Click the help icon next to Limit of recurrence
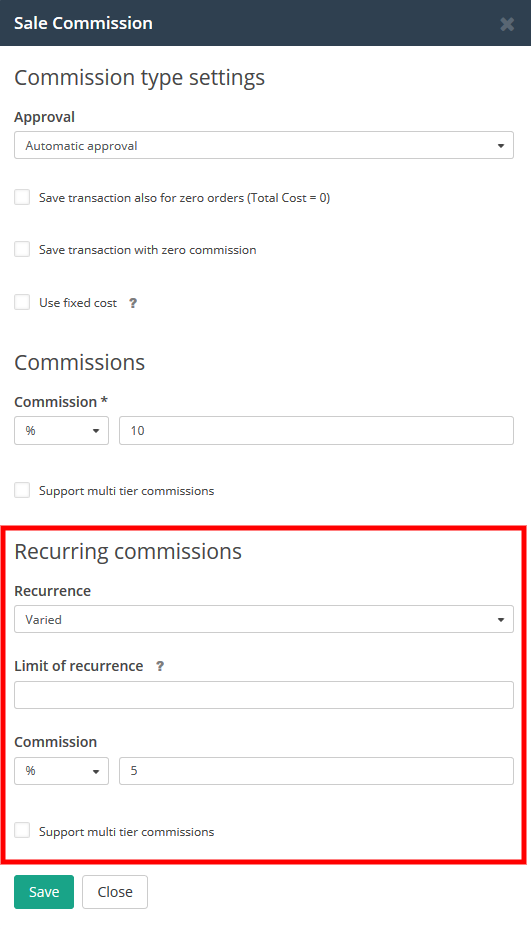 (159, 666)
